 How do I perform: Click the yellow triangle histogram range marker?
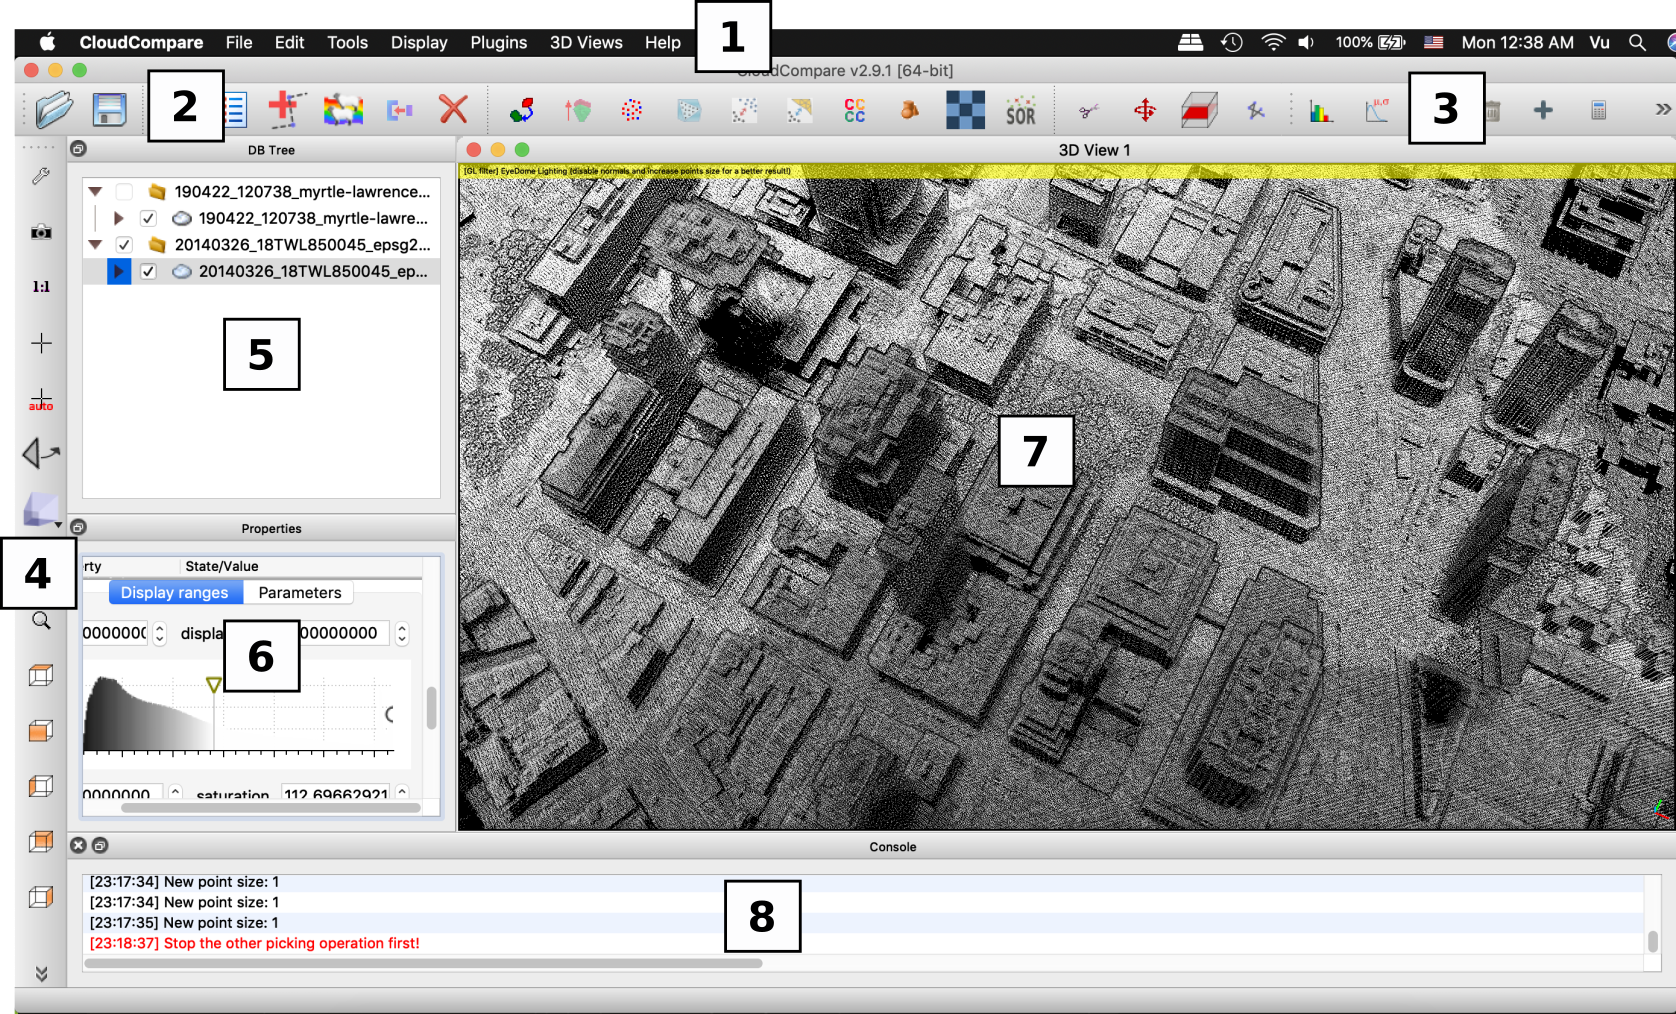[x=213, y=685]
